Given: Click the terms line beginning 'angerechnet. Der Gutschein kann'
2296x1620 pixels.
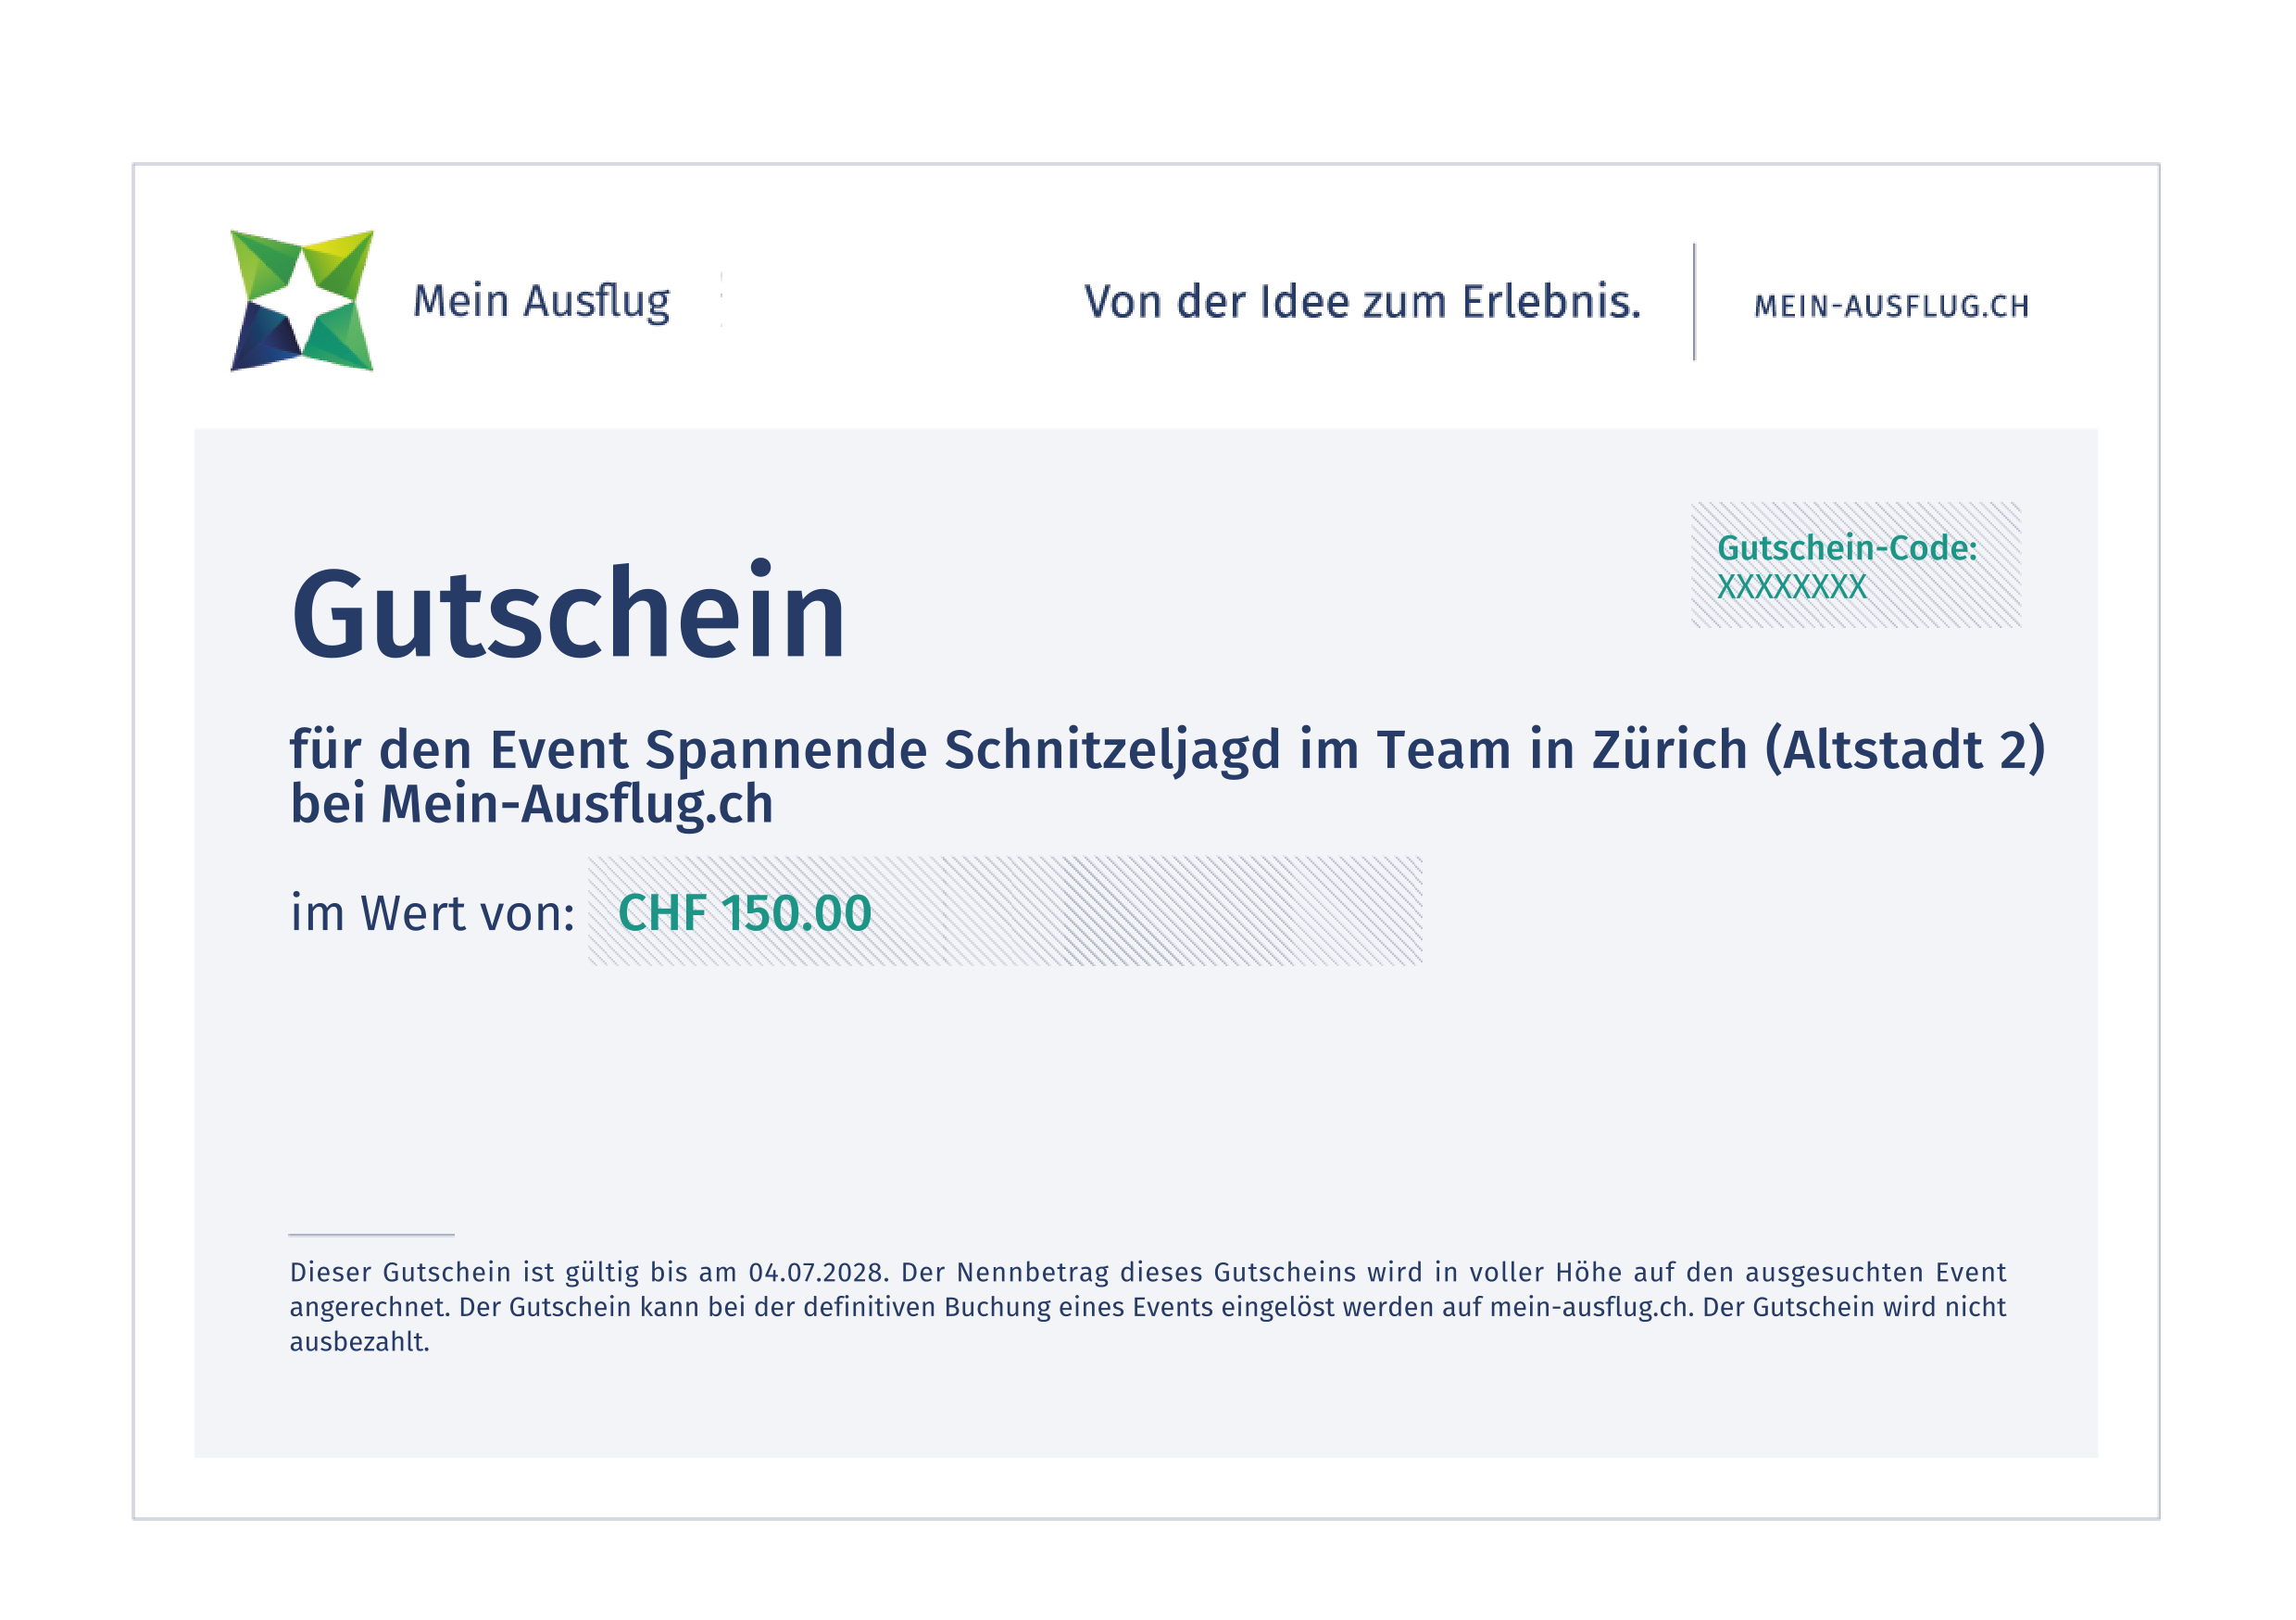Looking at the screenshot, I should (1148, 1307).
